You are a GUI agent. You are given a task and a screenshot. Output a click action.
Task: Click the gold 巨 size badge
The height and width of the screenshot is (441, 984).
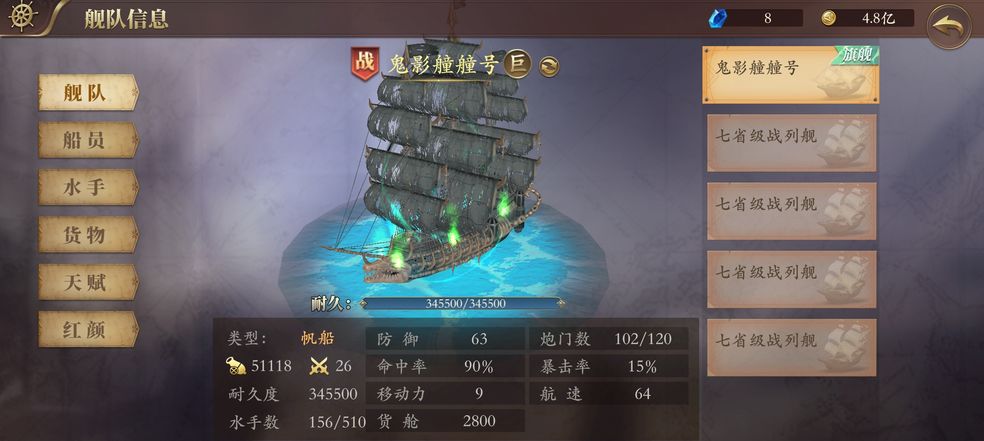click(x=518, y=63)
